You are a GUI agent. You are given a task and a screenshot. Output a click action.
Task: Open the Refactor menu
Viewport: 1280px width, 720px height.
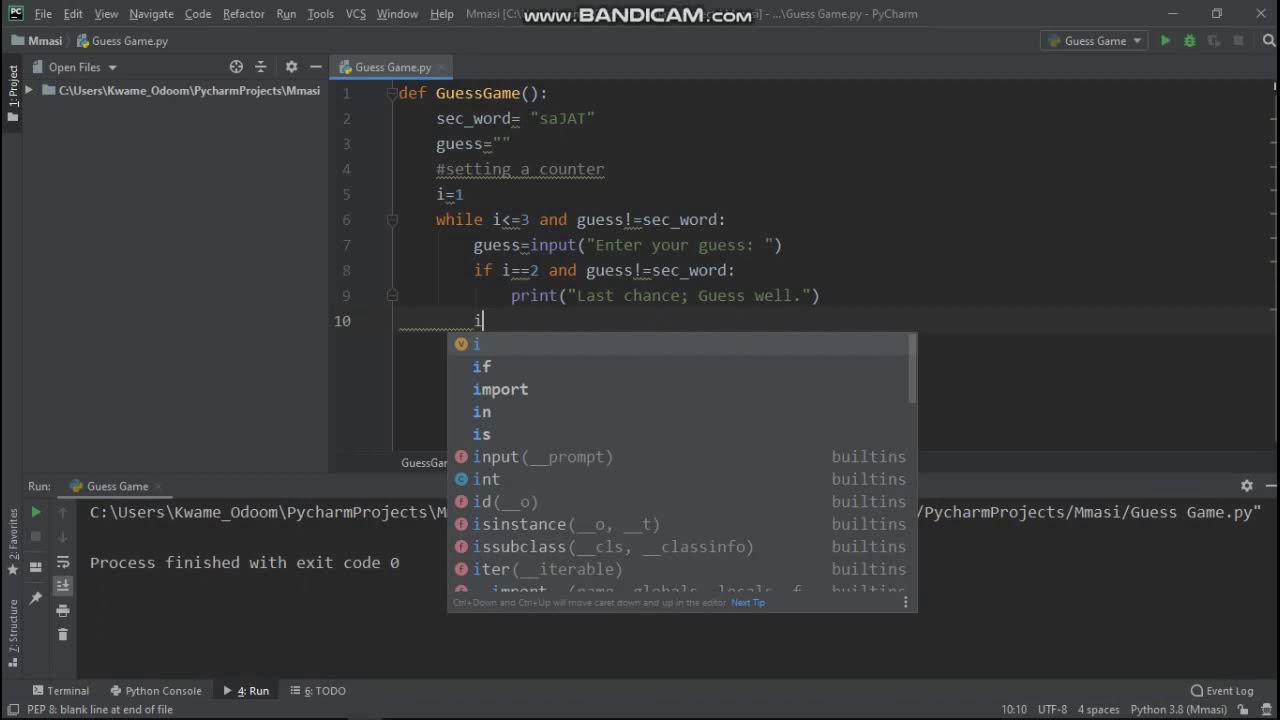click(x=244, y=14)
